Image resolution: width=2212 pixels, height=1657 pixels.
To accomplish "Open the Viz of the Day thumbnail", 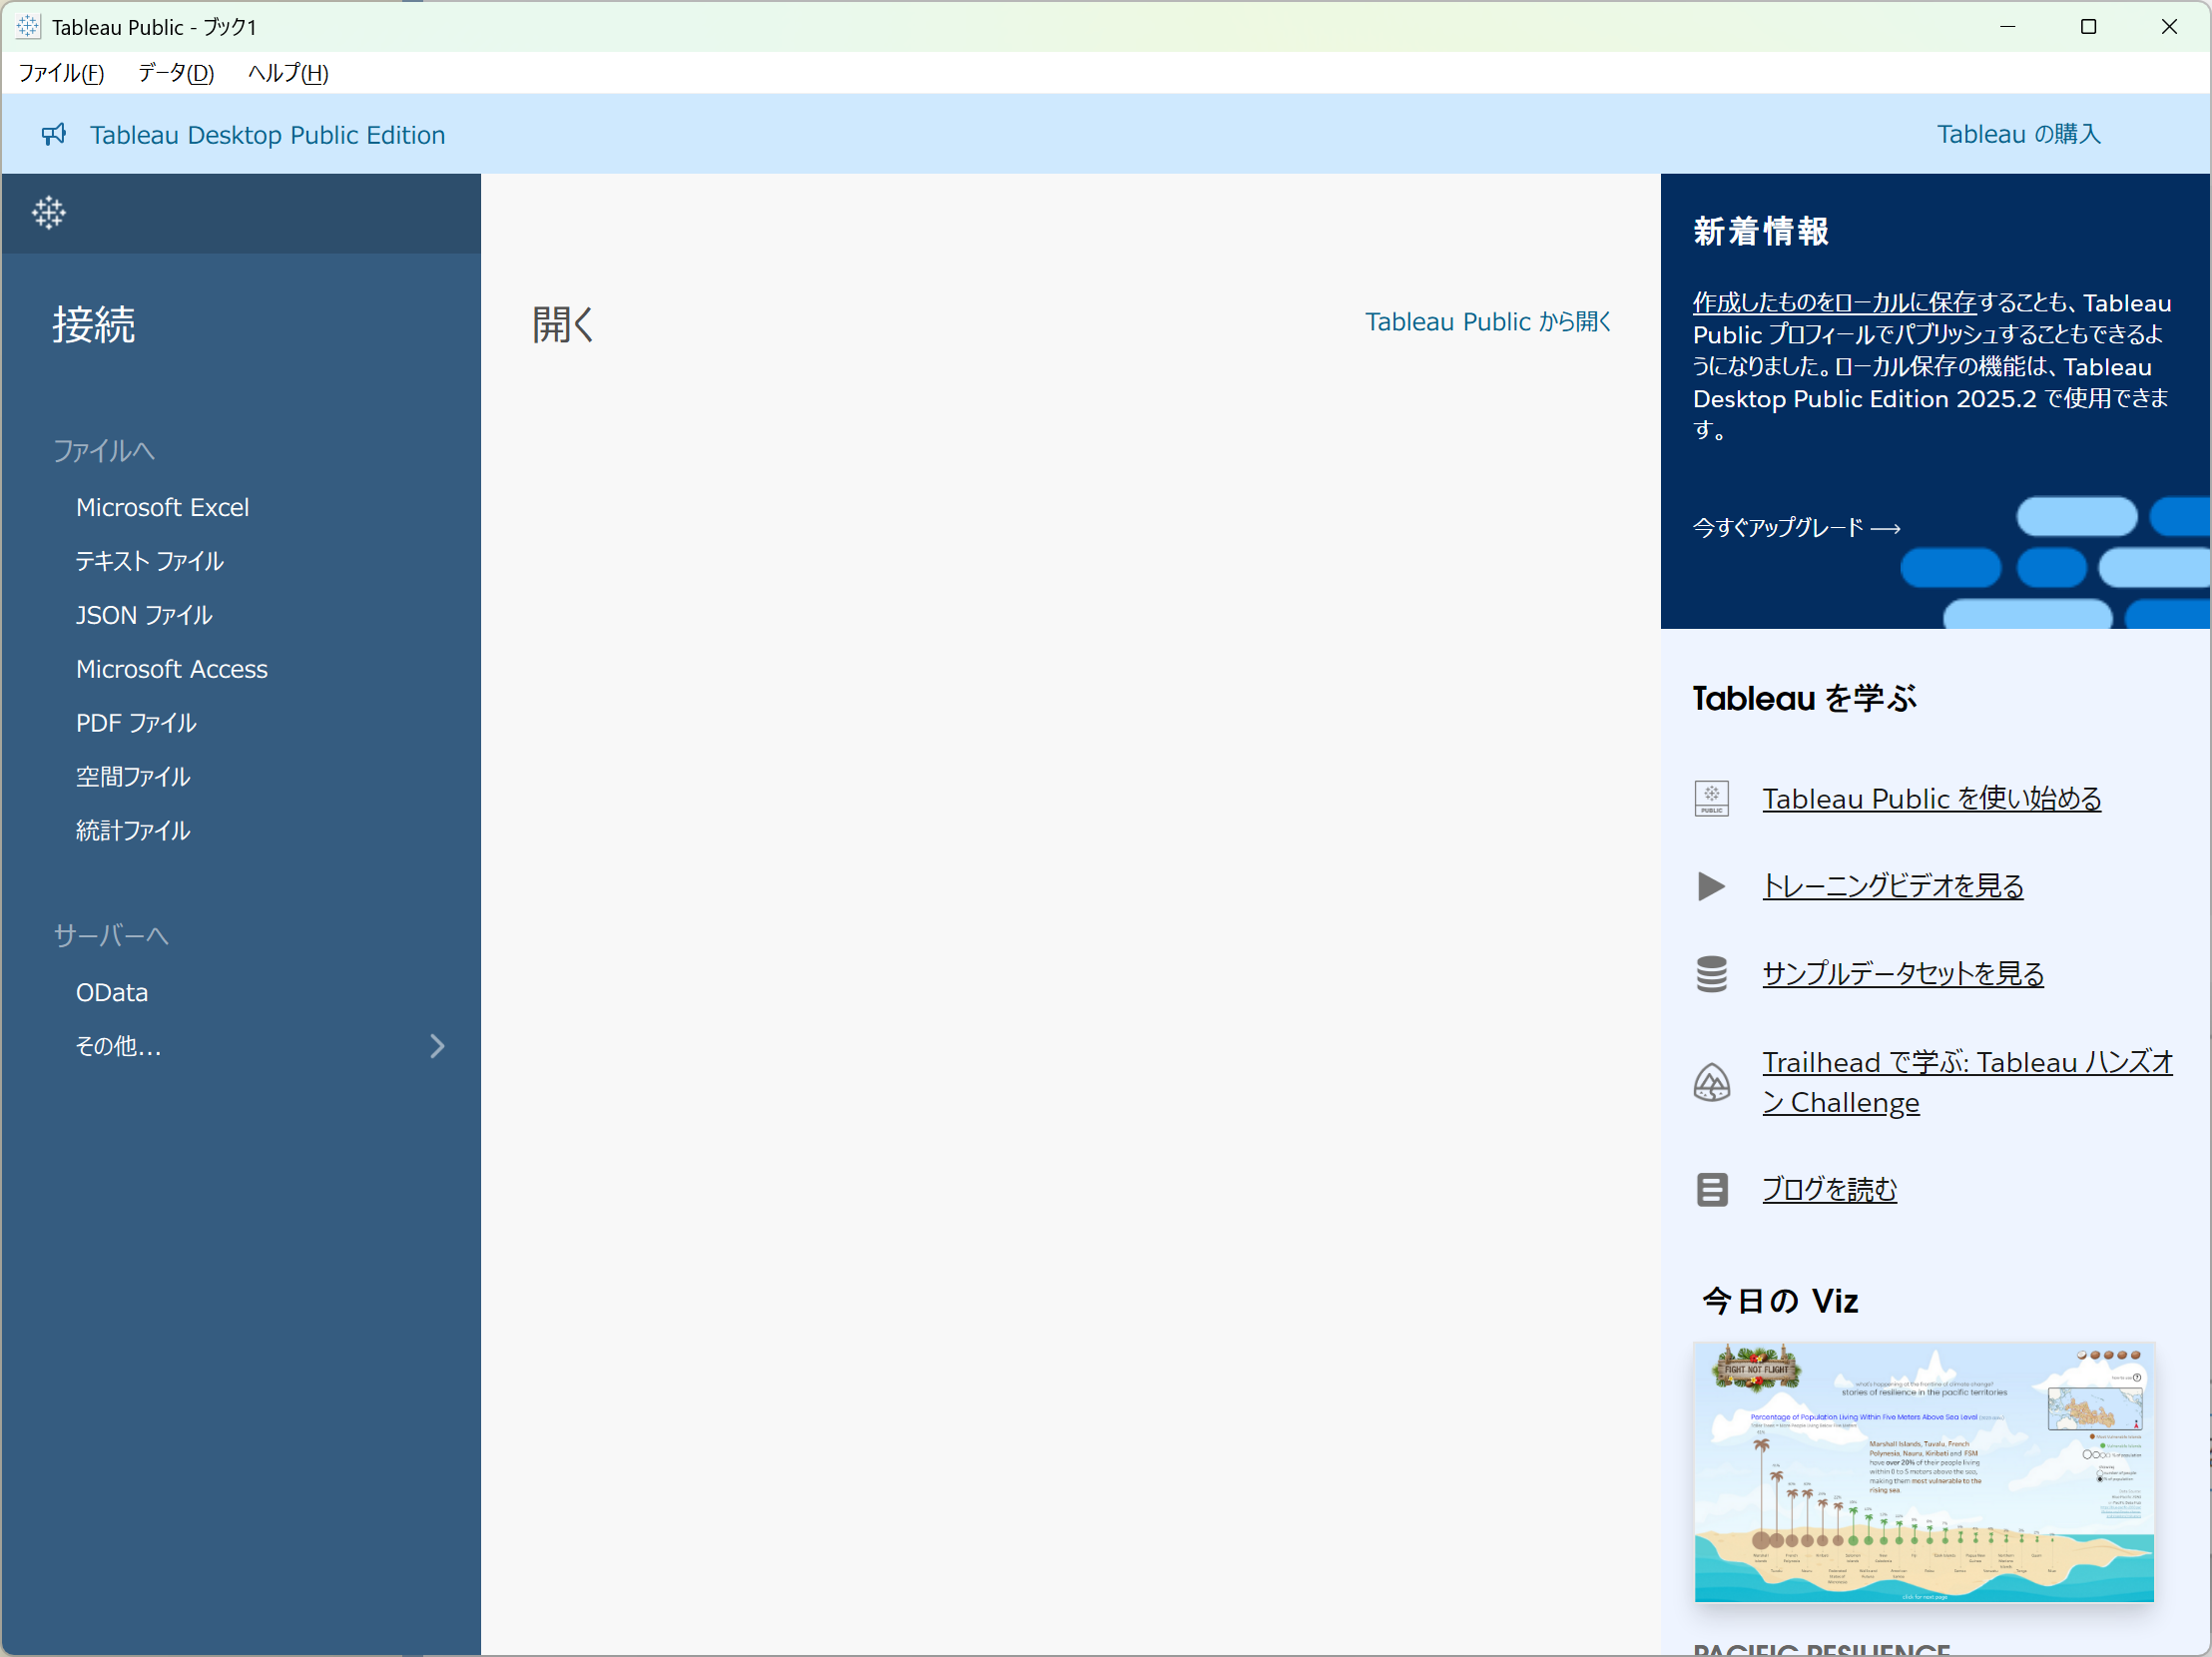I will [1923, 1472].
